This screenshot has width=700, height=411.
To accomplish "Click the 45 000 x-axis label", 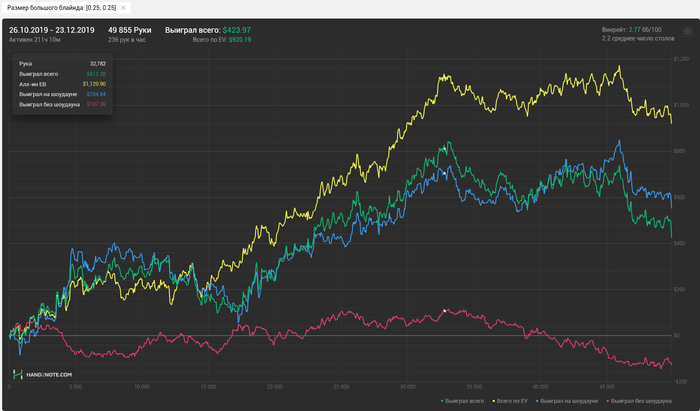I will (x=607, y=387).
